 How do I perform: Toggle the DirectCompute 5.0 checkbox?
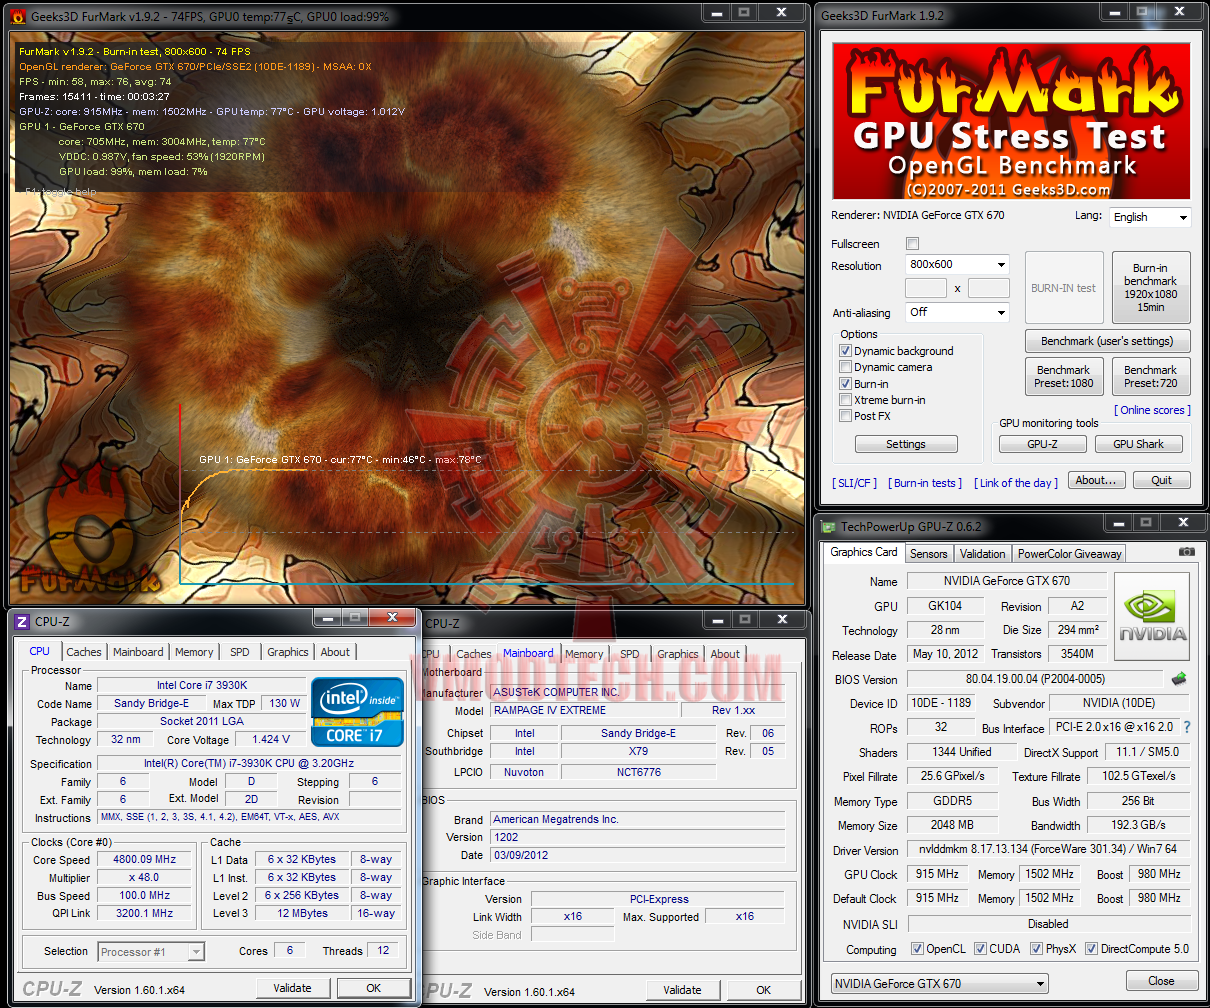[x=1092, y=949]
